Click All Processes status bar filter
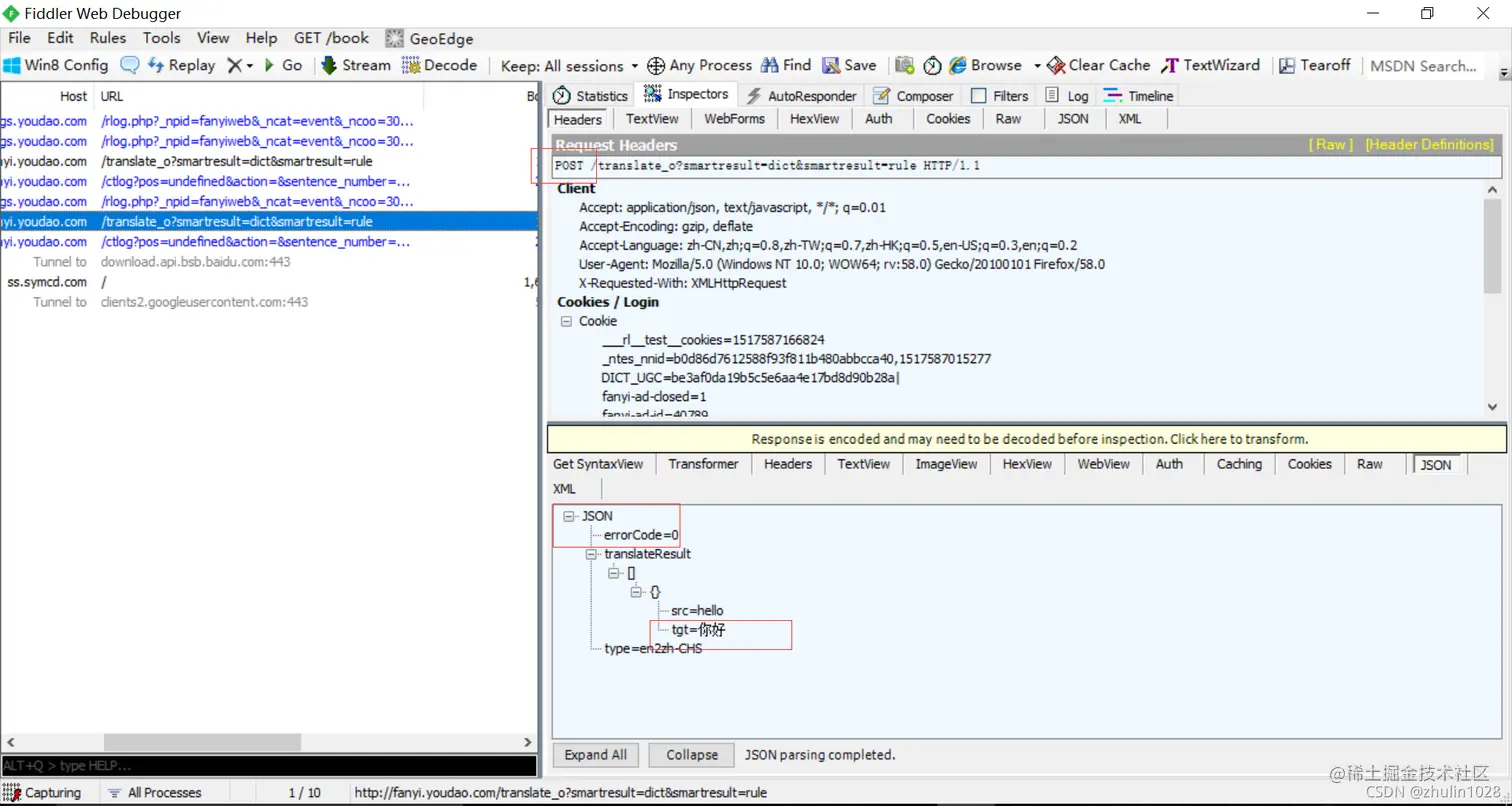1512x806 pixels. (x=154, y=792)
